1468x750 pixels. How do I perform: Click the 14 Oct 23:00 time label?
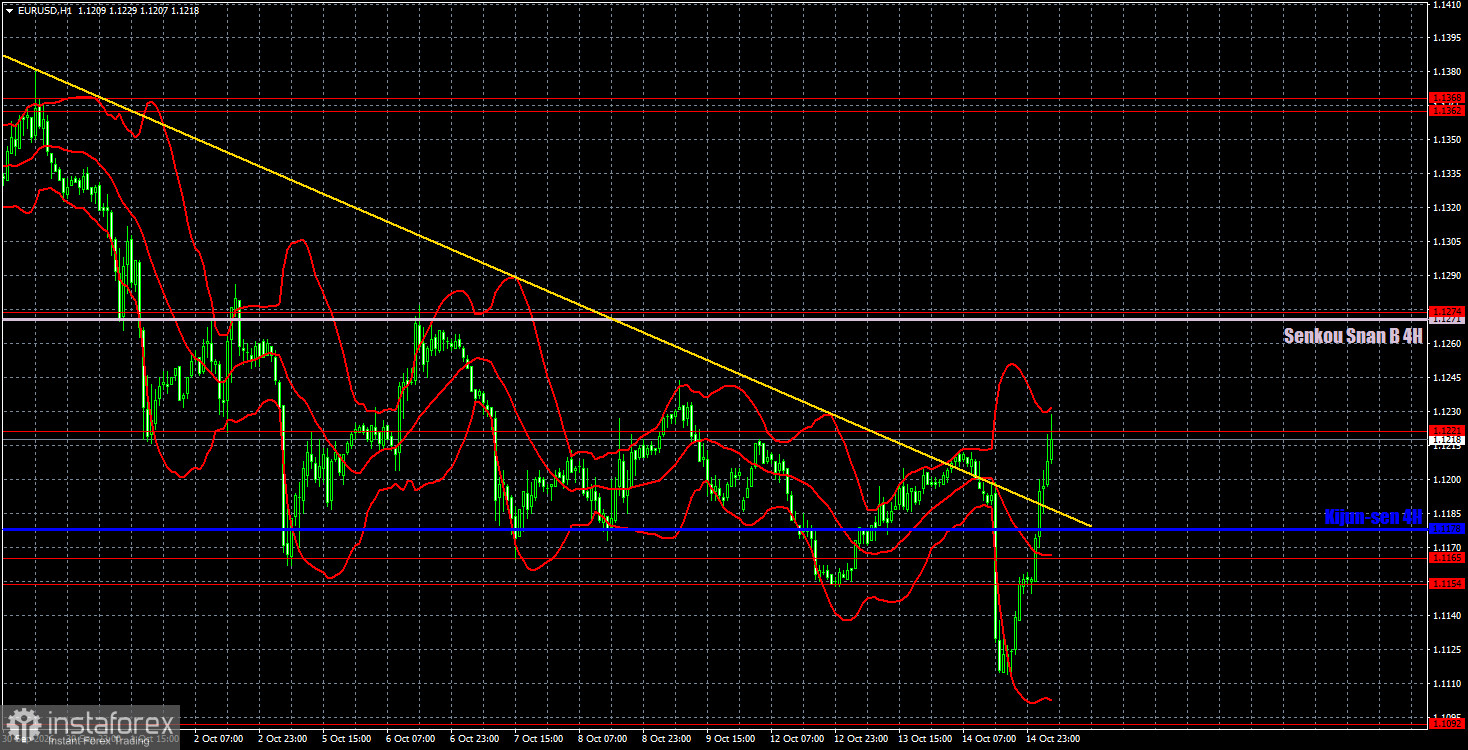click(x=1053, y=739)
